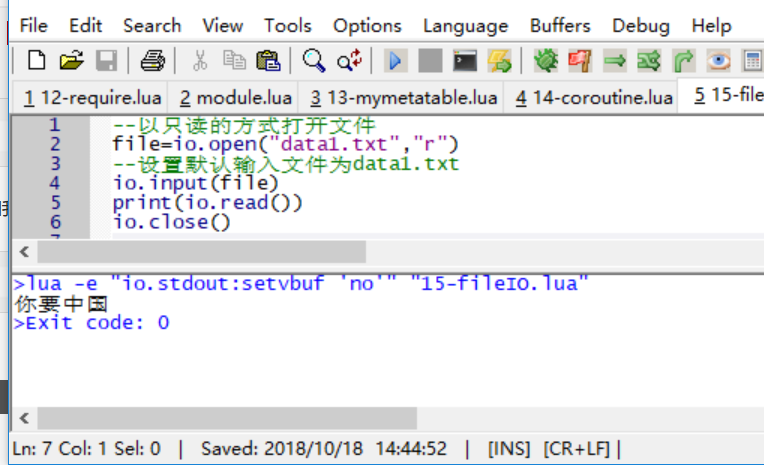Click the [INS] status bar indicator

tap(509, 449)
